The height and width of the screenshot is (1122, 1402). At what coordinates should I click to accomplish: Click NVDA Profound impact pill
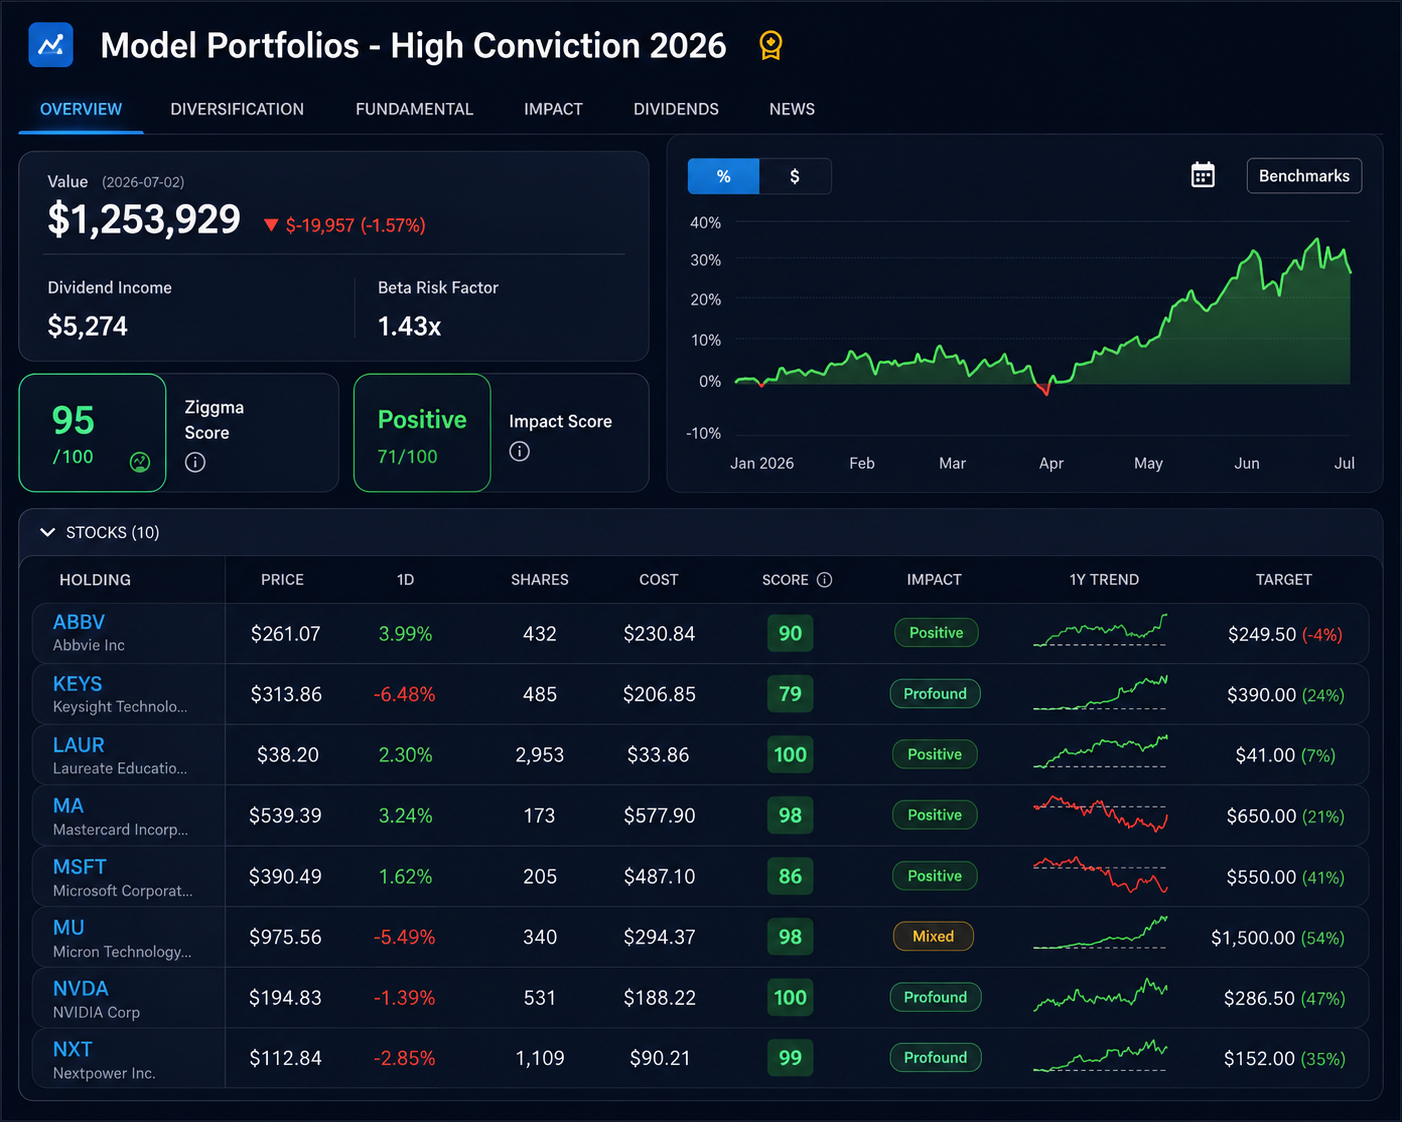click(935, 997)
